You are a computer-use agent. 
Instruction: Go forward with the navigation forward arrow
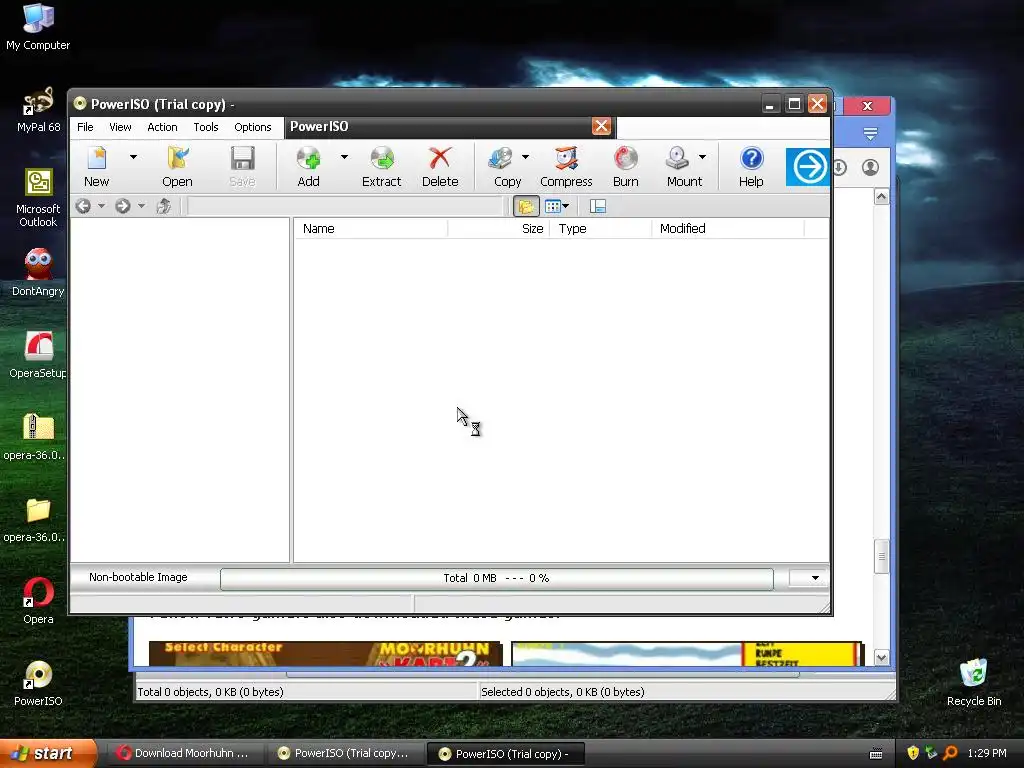[123, 206]
